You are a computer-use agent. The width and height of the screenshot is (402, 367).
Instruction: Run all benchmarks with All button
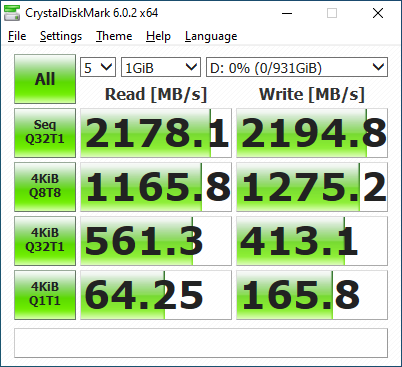coord(45,79)
